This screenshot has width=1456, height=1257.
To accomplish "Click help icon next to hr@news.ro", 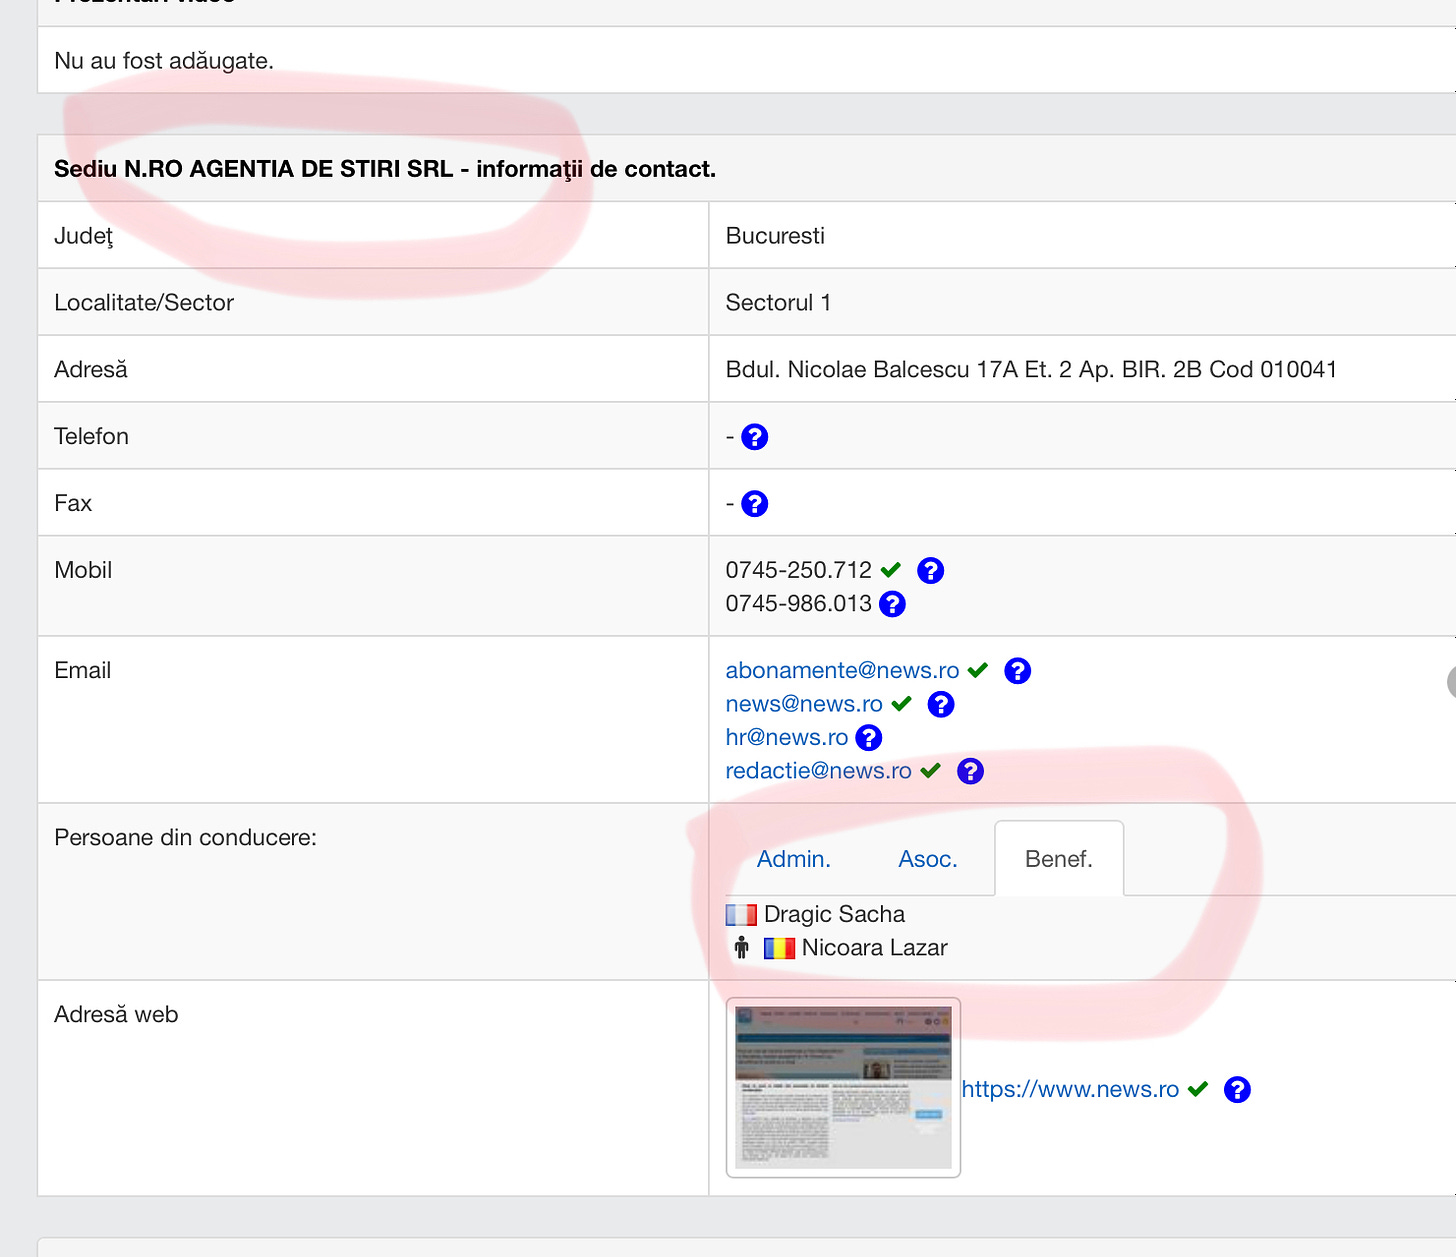I will [869, 738].
